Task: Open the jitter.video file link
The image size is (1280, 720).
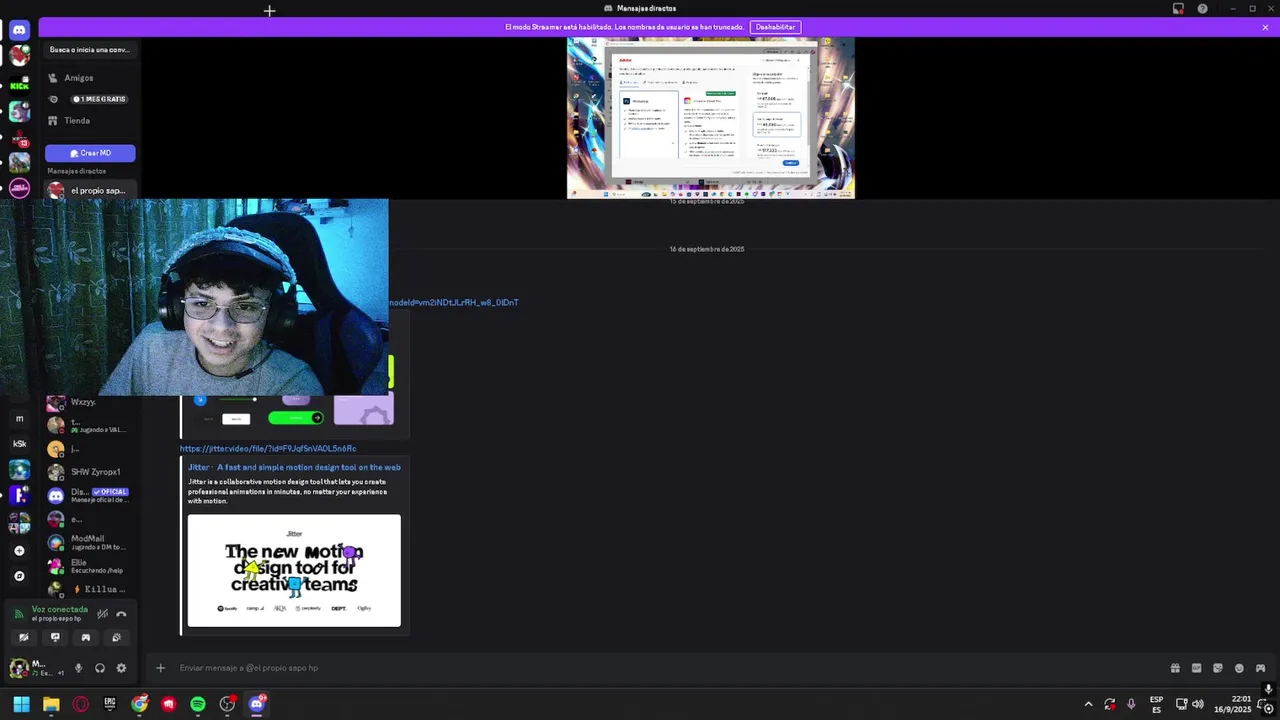Action: click(268, 449)
